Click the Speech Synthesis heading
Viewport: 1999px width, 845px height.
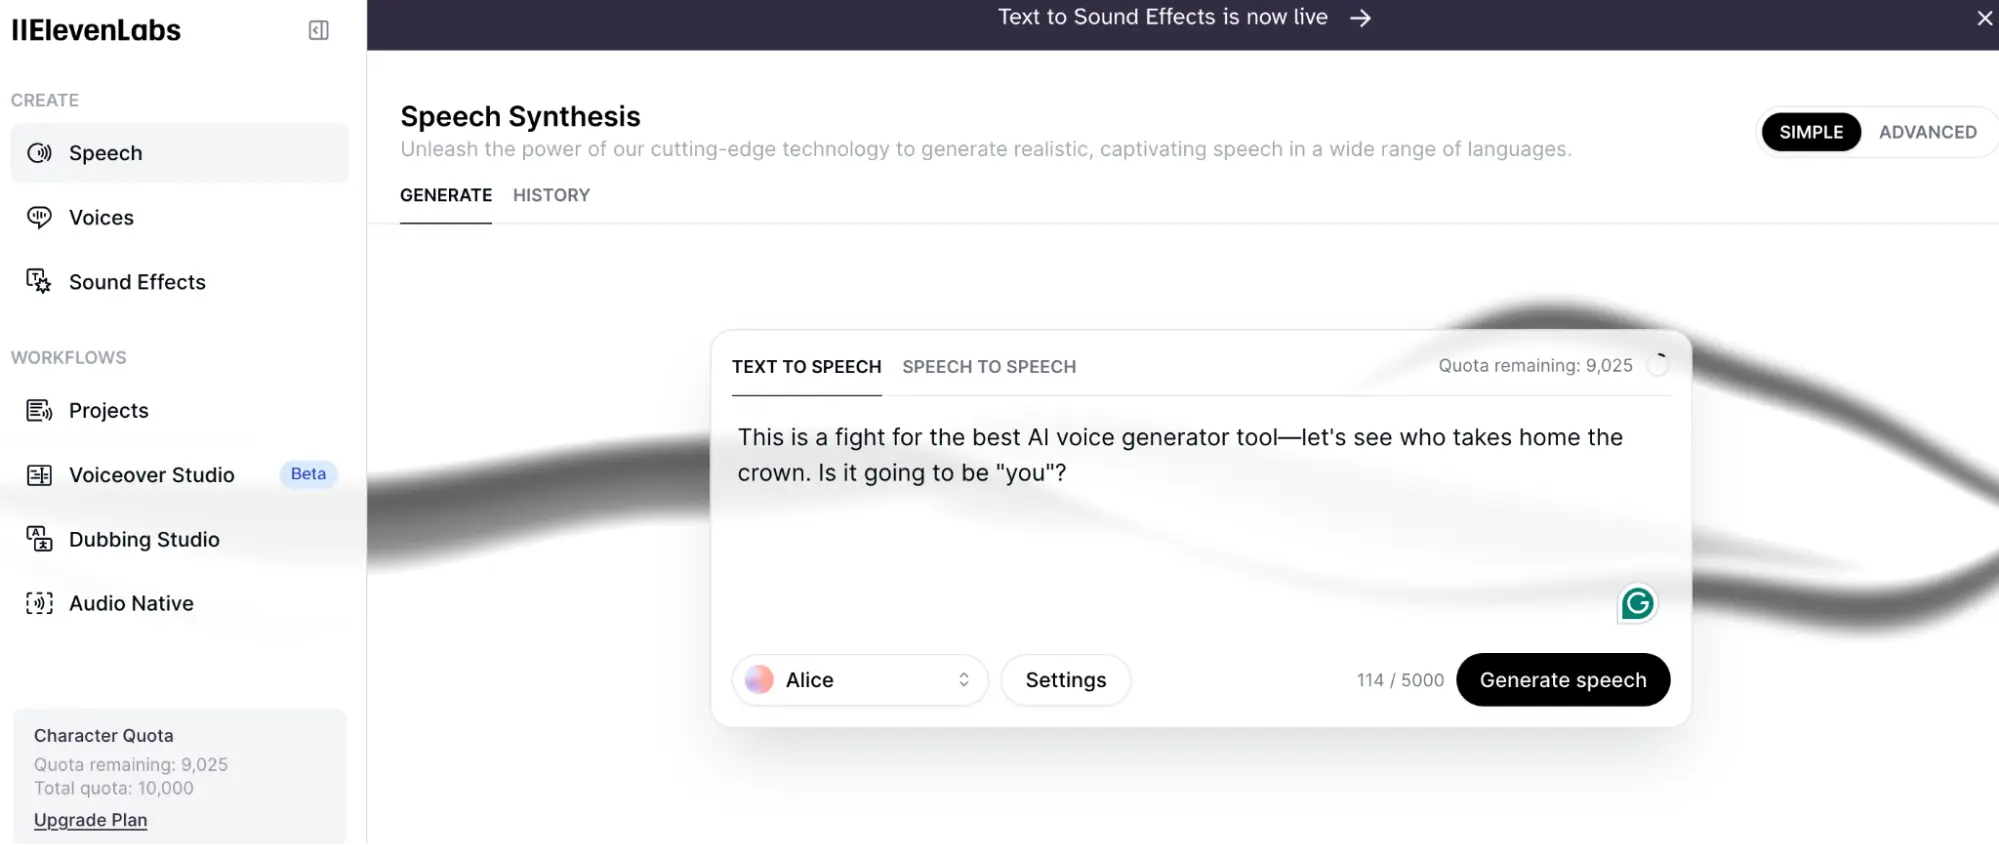(520, 116)
